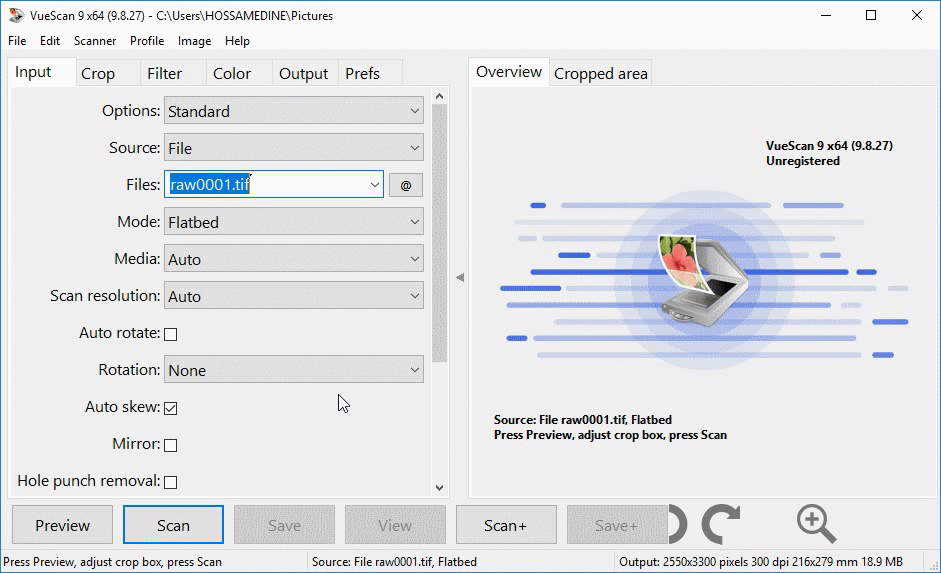
Task: Open the Scanner menu
Action: tap(95, 41)
